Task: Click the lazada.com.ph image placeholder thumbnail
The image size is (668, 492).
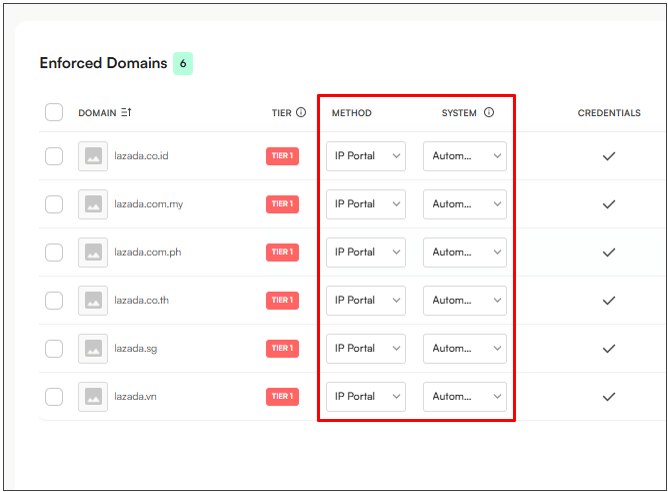Action: [93, 252]
